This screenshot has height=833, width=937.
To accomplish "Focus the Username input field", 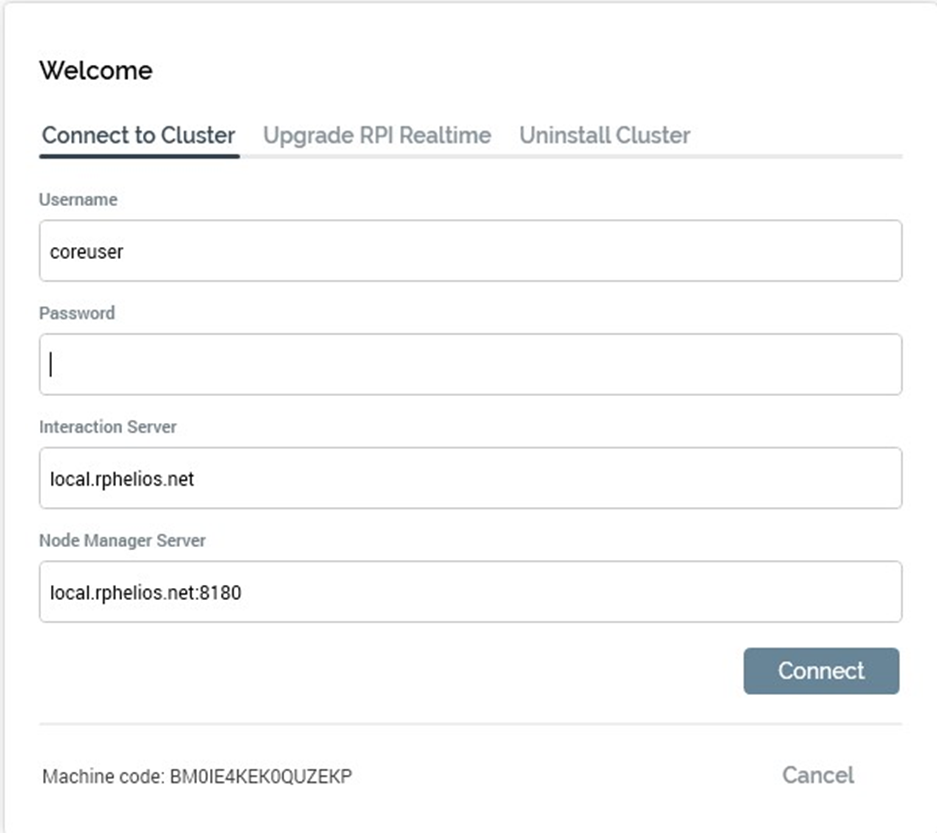I will point(470,251).
